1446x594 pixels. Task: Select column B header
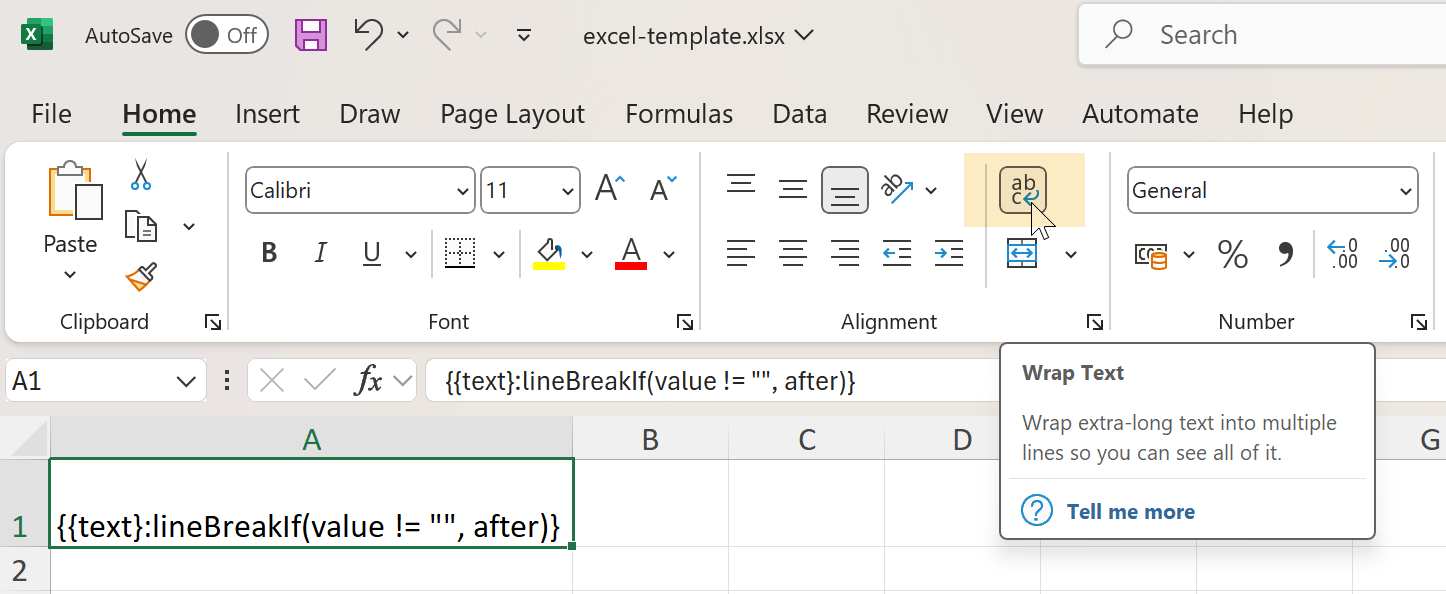(x=650, y=439)
